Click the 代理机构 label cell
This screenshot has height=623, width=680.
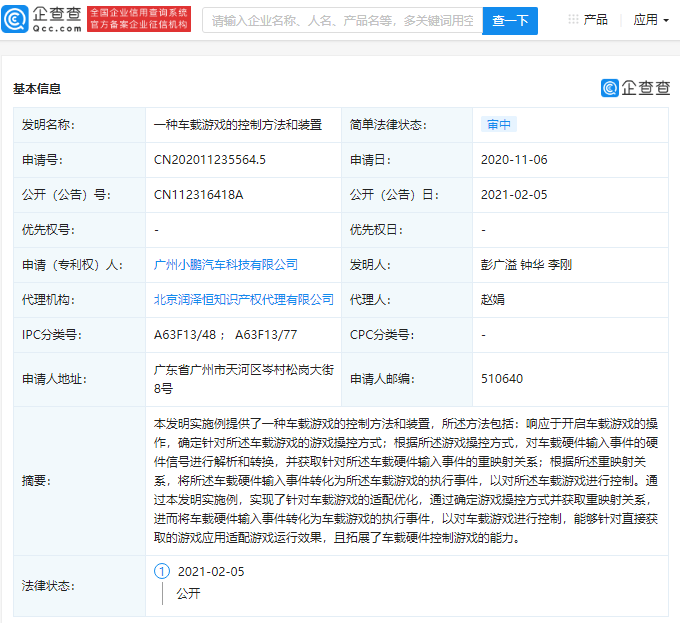[x=80, y=300]
